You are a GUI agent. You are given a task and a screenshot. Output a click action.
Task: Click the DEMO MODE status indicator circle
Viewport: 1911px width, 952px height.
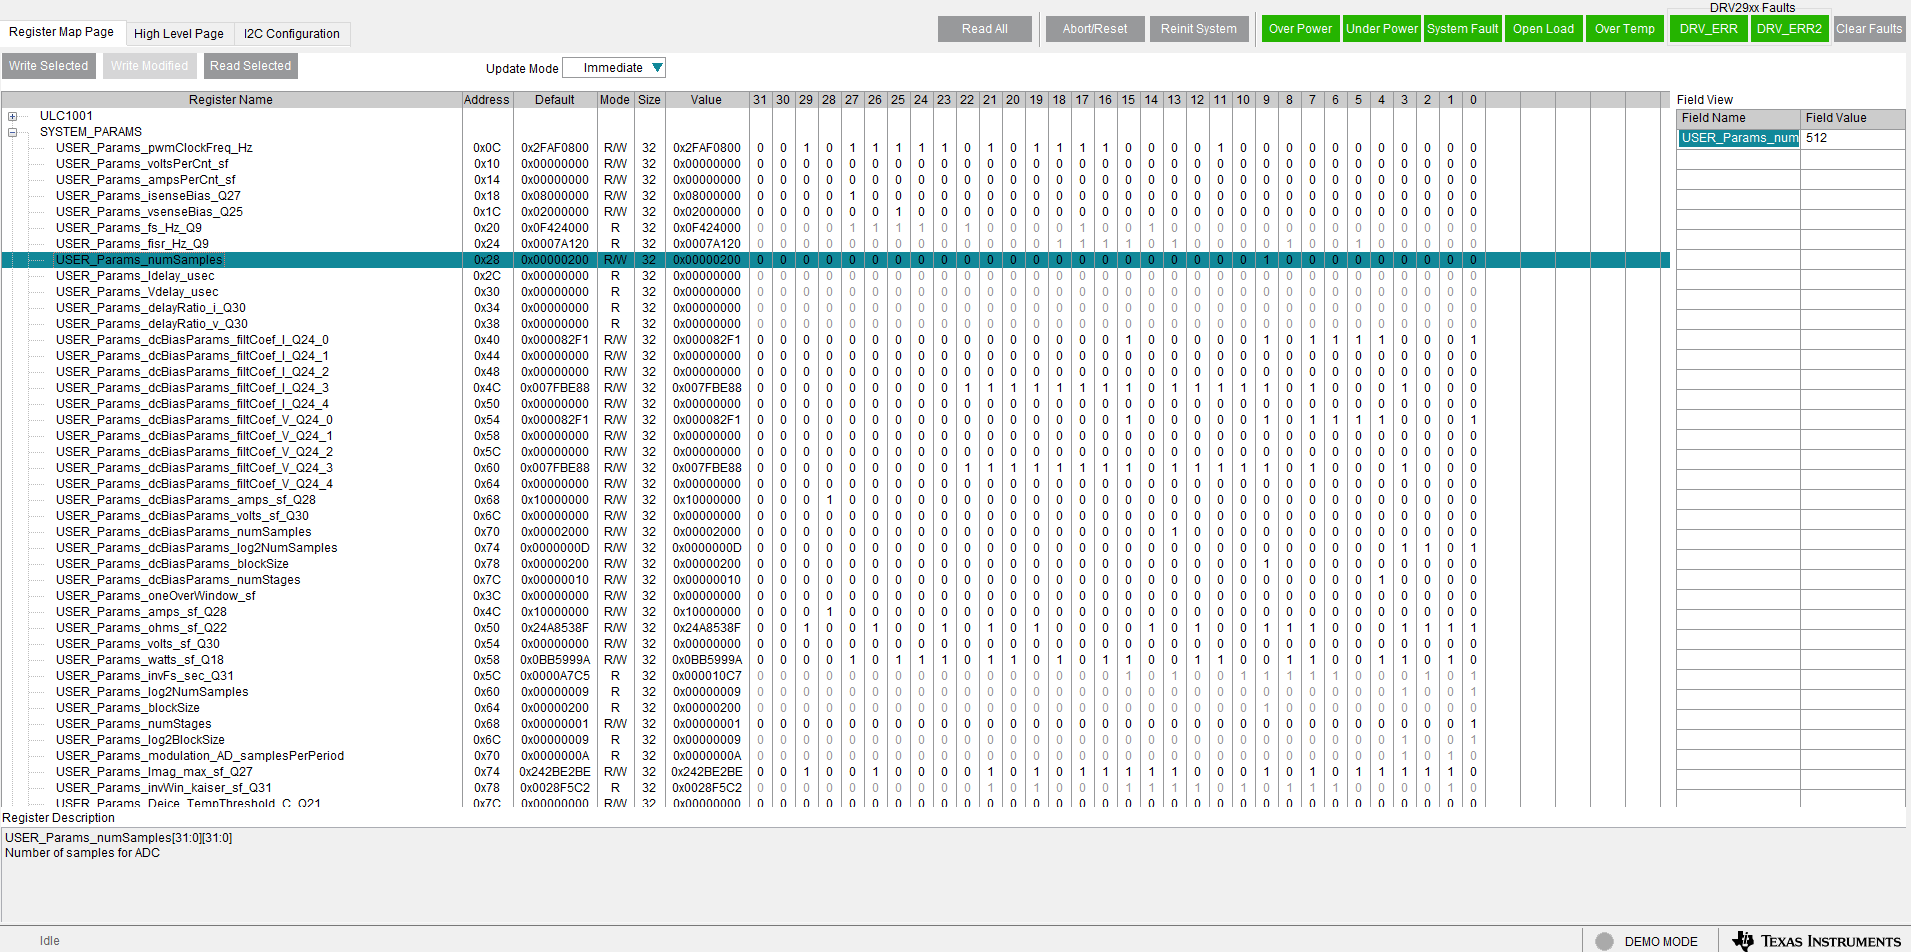pos(1604,940)
